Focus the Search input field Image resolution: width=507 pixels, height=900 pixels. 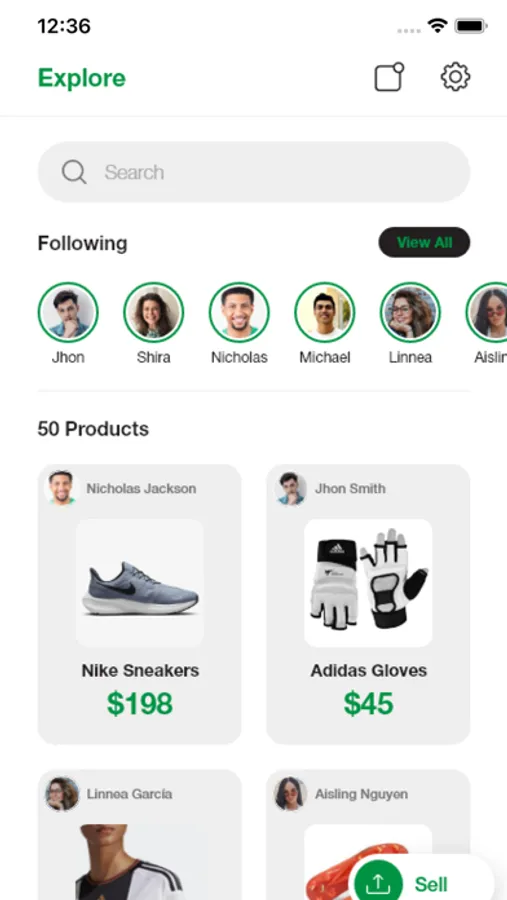click(x=254, y=172)
